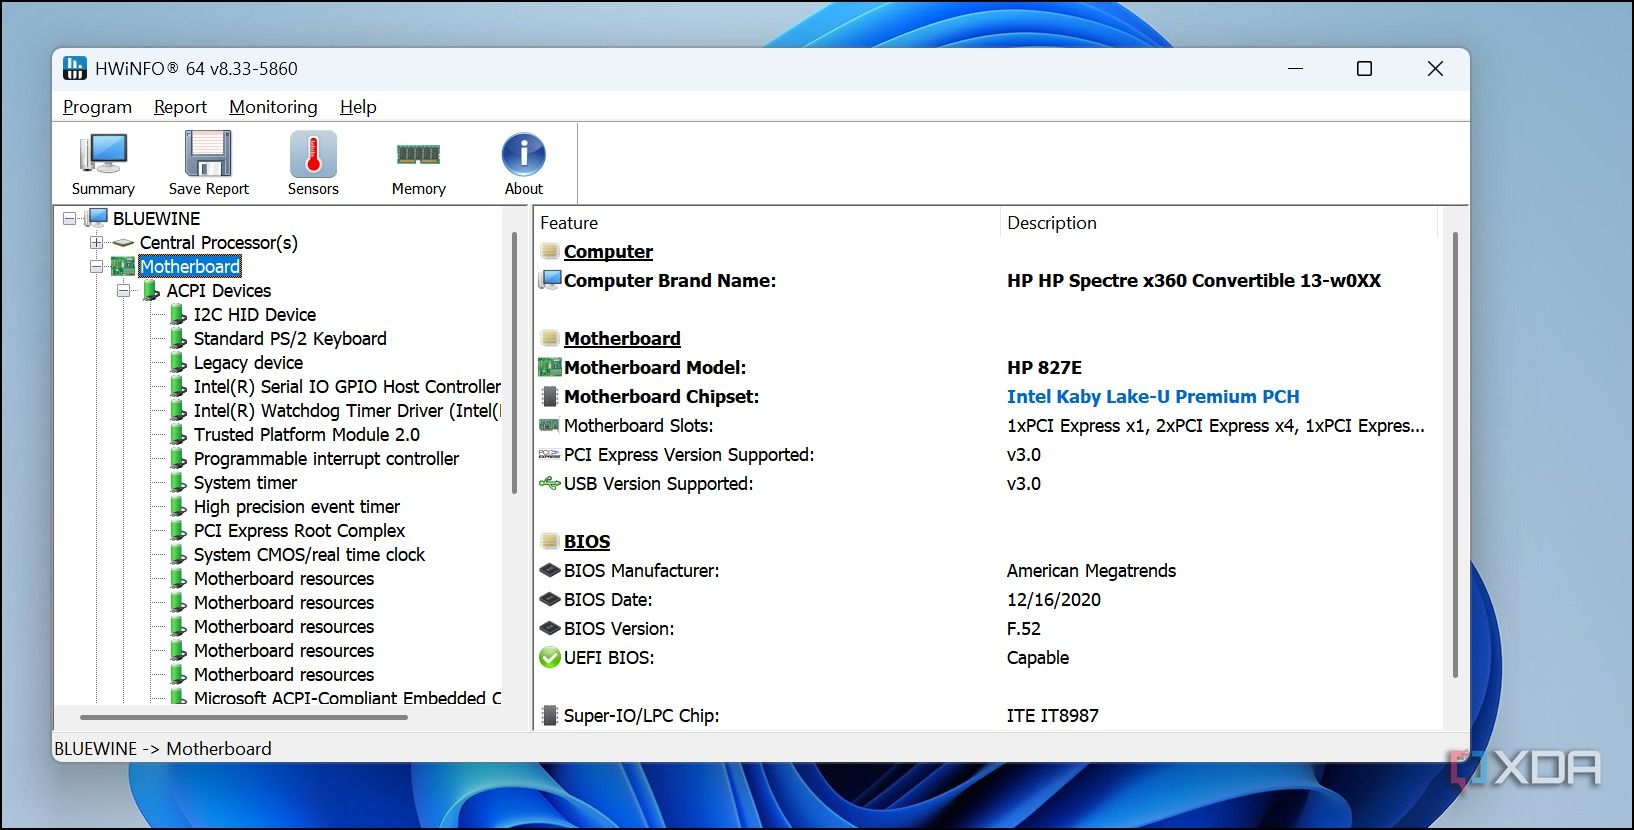Collapse the Motherboard tree node
1634x830 pixels.
click(97, 266)
